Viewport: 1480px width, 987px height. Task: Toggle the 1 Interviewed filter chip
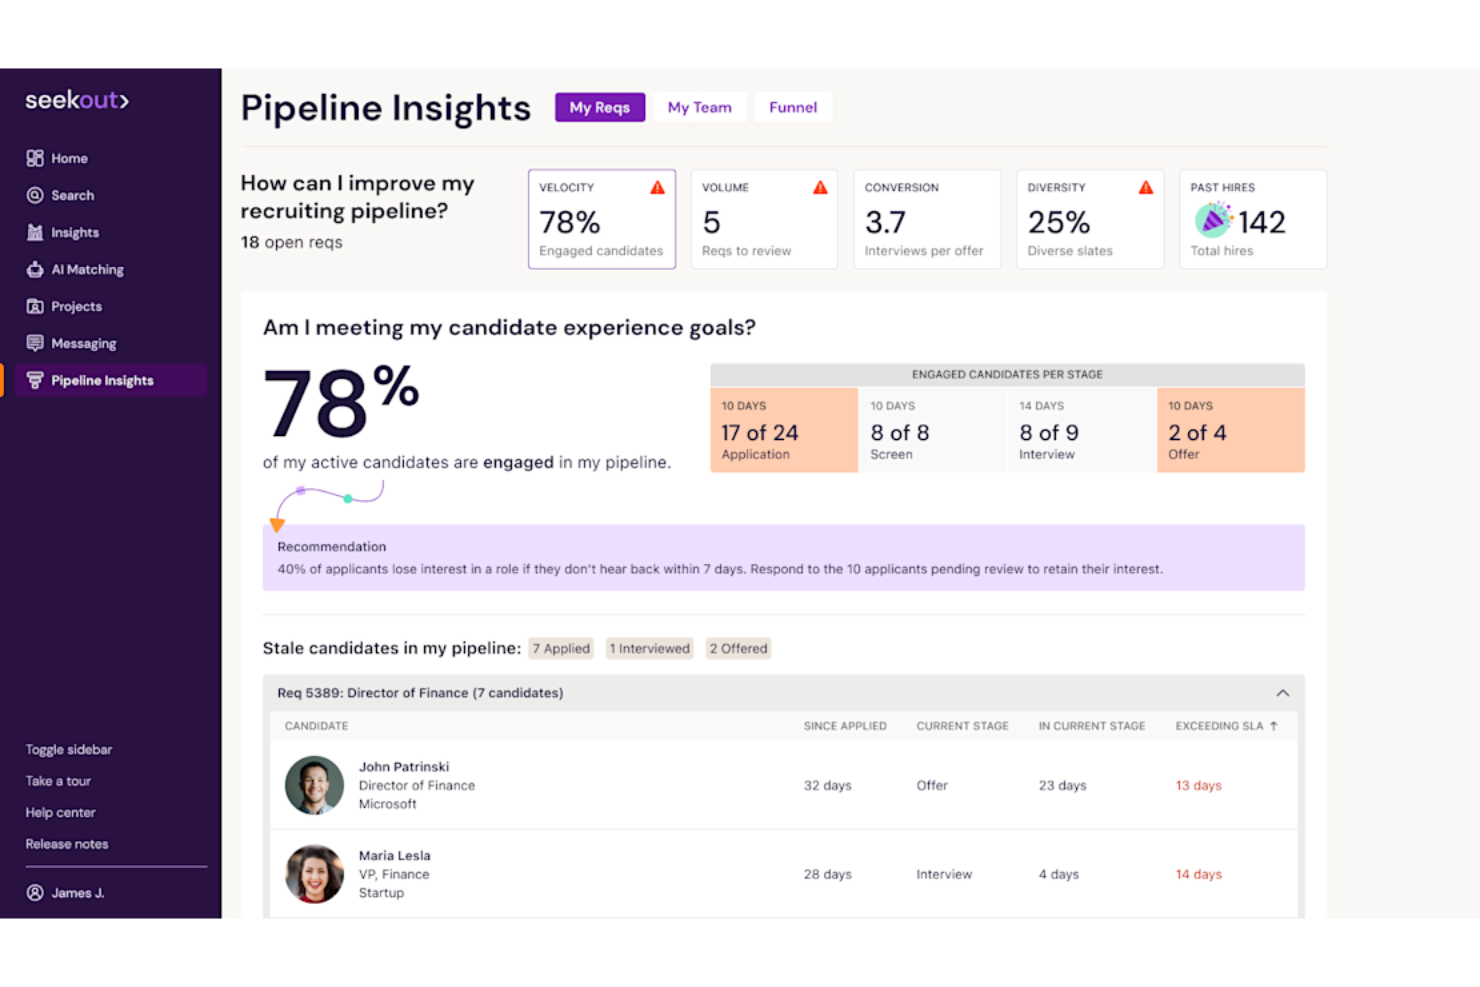pyautogui.click(x=649, y=648)
